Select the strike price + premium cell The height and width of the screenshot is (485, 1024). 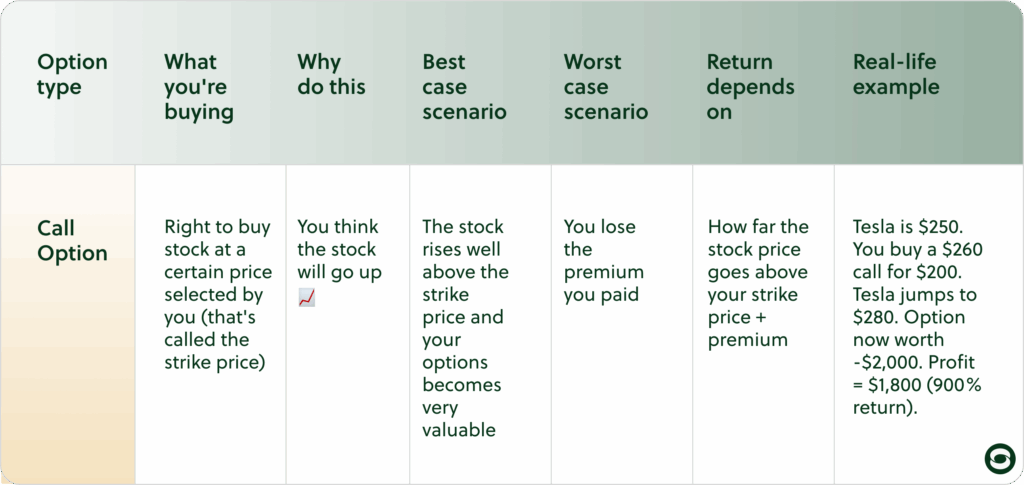(x=758, y=283)
